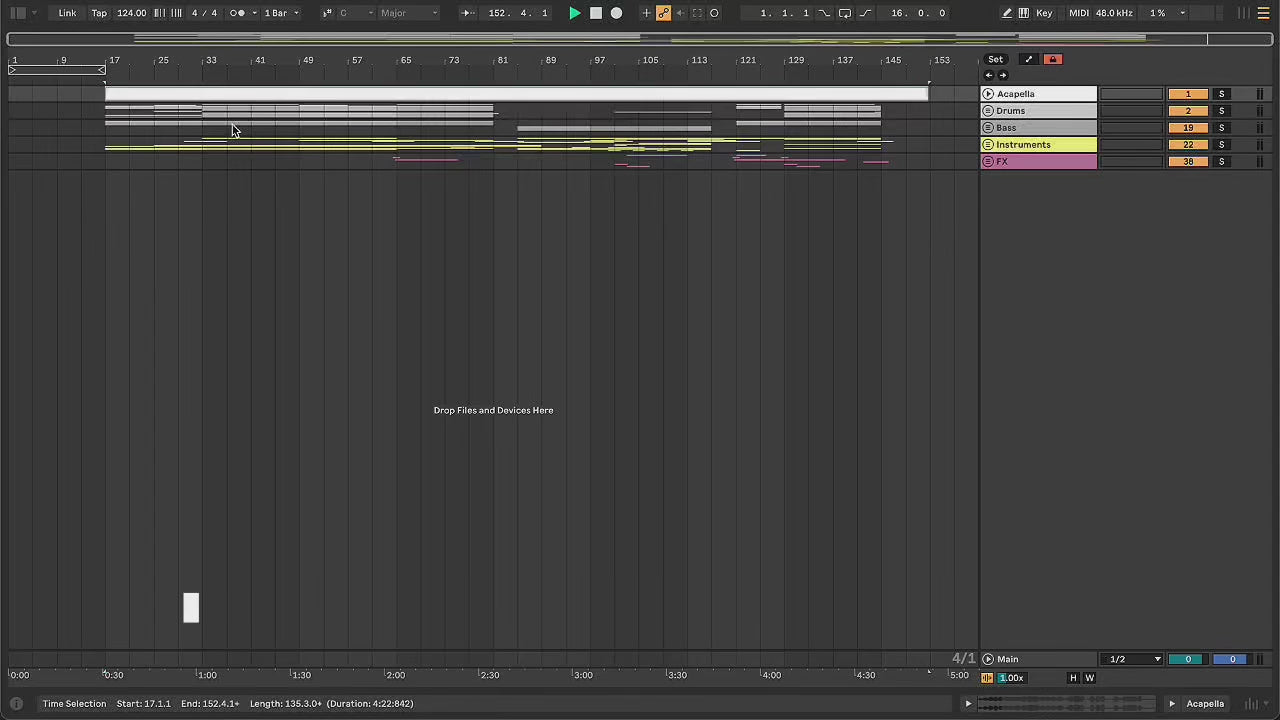The width and height of the screenshot is (1280, 720).
Task: Toggle the Loop switch in transport
Action: [845, 13]
